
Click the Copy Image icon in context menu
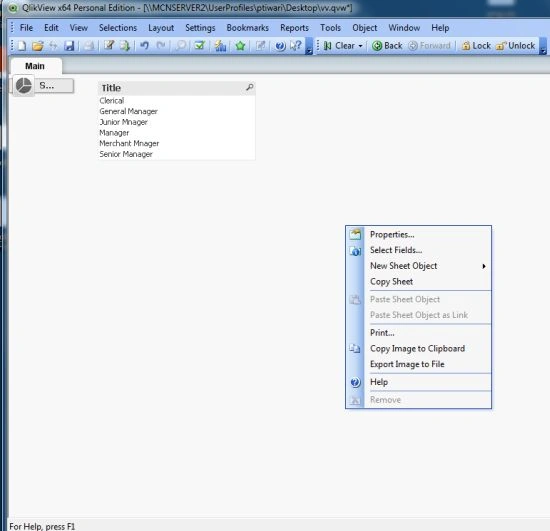(x=355, y=348)
